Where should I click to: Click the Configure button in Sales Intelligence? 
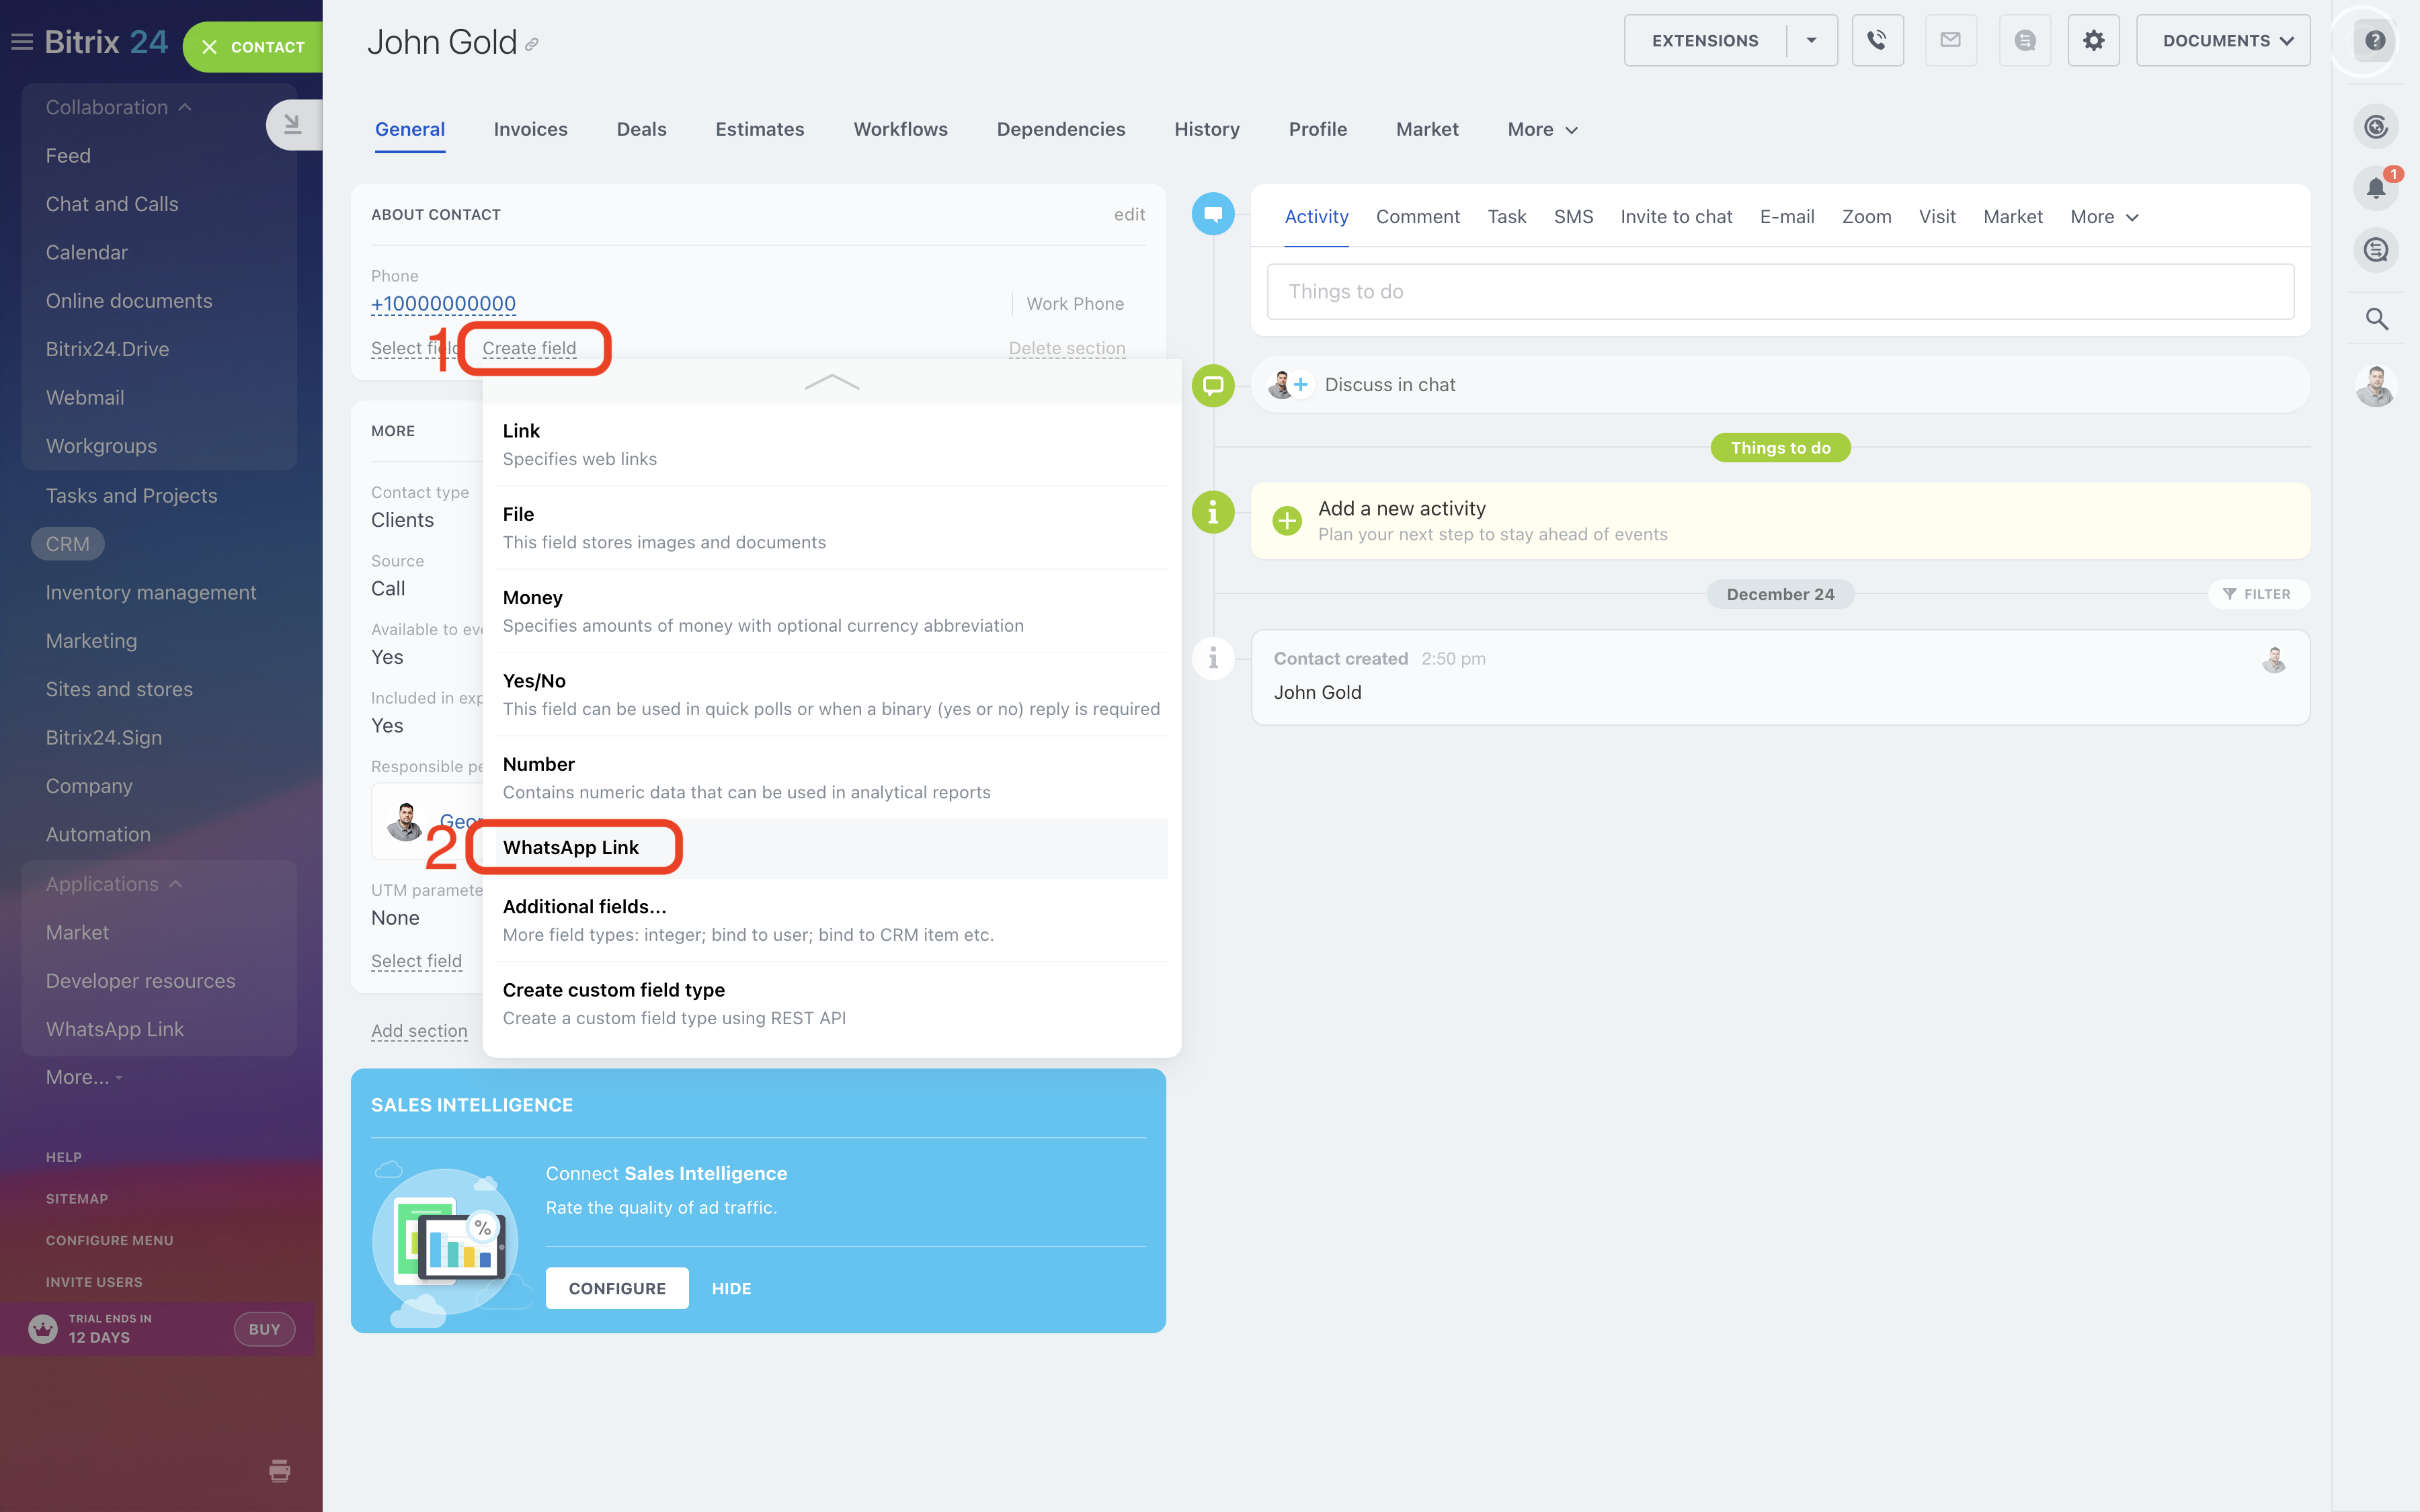click(x=617, y=1288)
